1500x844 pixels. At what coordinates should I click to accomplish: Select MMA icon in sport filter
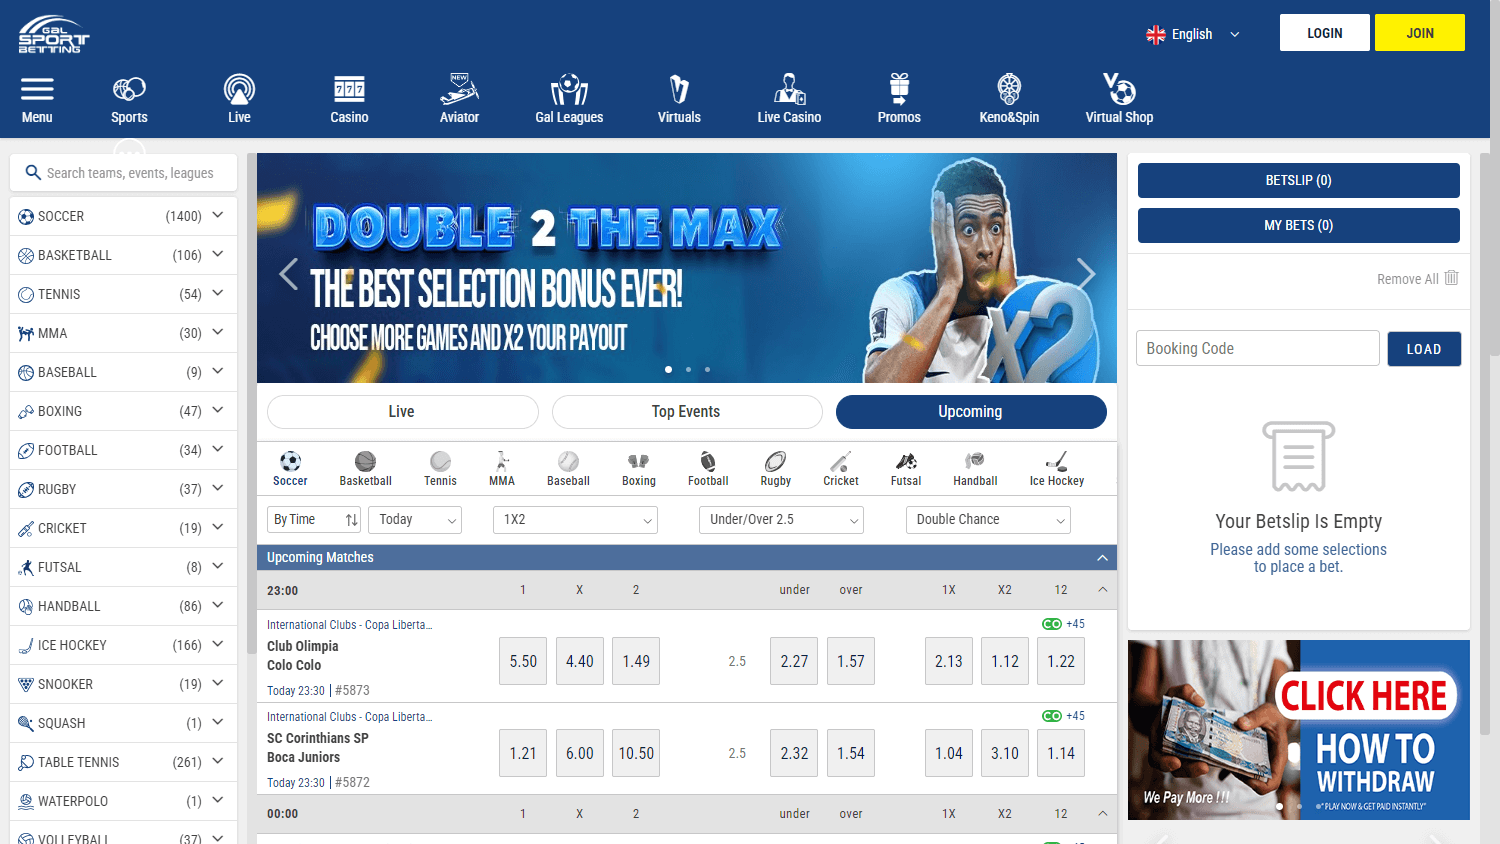(x=502, y=461)
